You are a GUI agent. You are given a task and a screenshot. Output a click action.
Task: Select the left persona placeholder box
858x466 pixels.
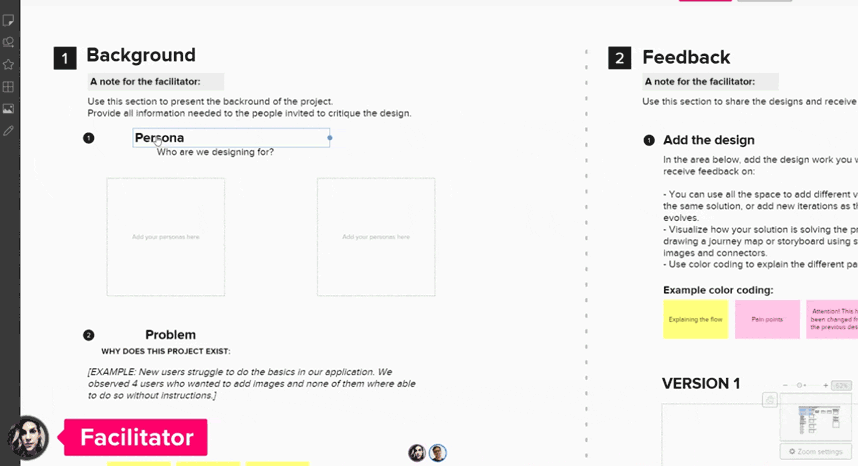point(166,237)
